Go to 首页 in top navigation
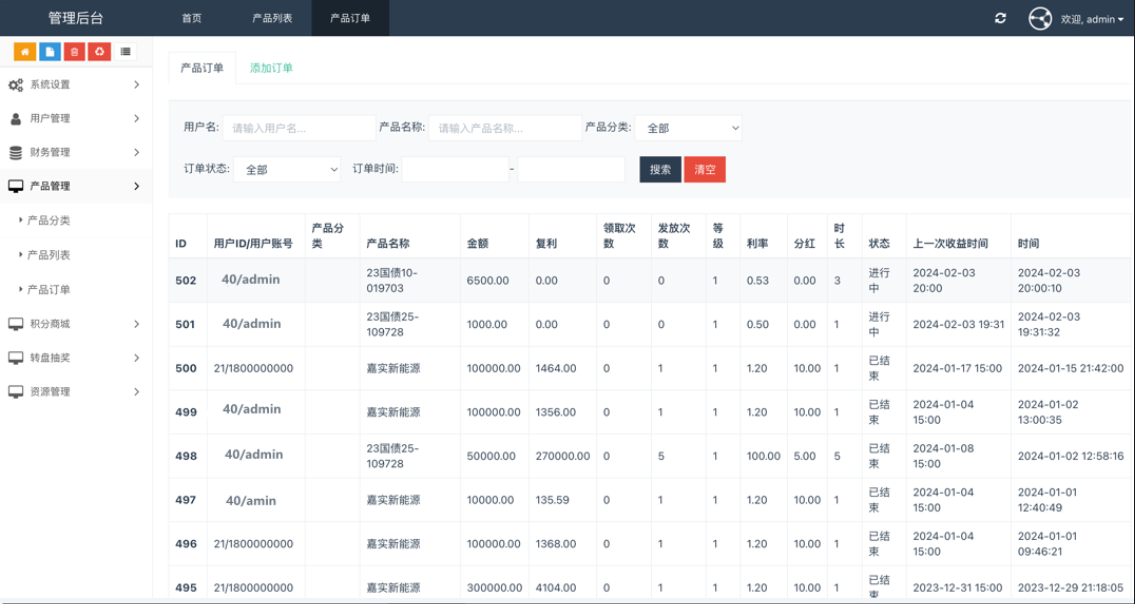This screenshot has height=604, width=1135. 192,18
